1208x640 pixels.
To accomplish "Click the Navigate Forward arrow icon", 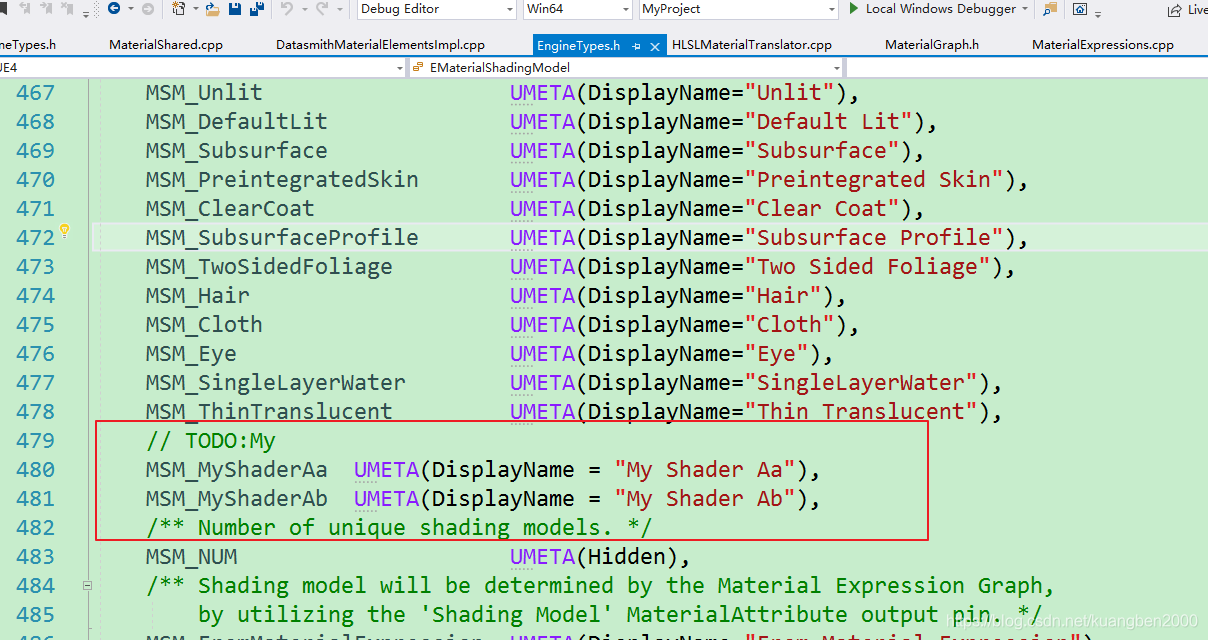I will point(148,10).
